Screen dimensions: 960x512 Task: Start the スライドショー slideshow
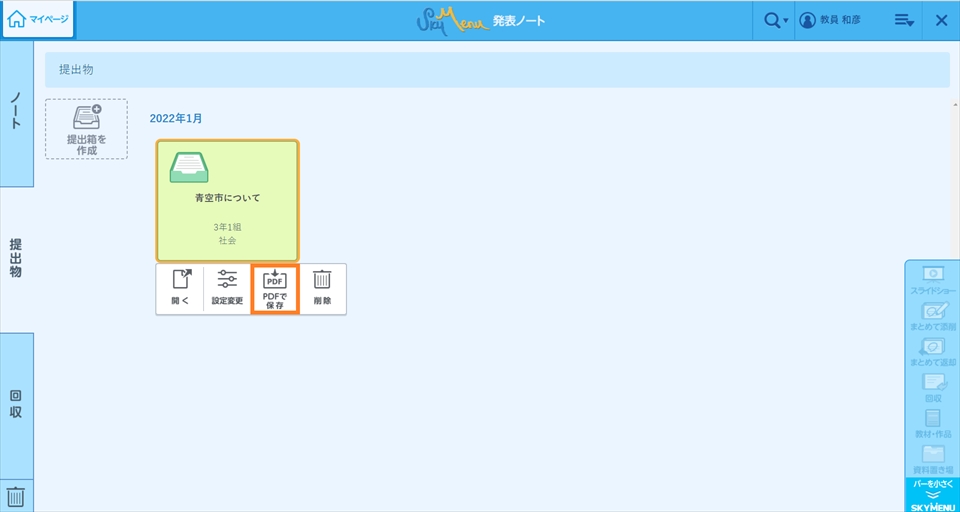click(x=932, y=279)
